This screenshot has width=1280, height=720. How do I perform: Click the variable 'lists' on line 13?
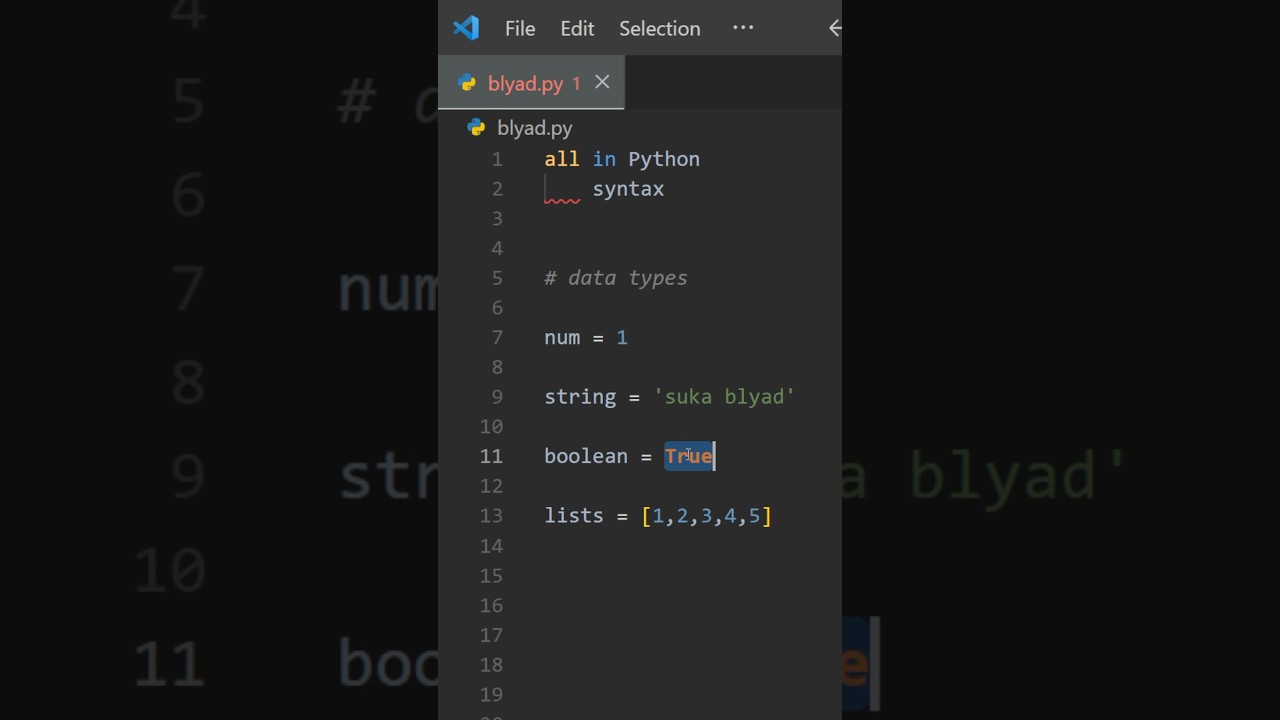click(574, 516)
